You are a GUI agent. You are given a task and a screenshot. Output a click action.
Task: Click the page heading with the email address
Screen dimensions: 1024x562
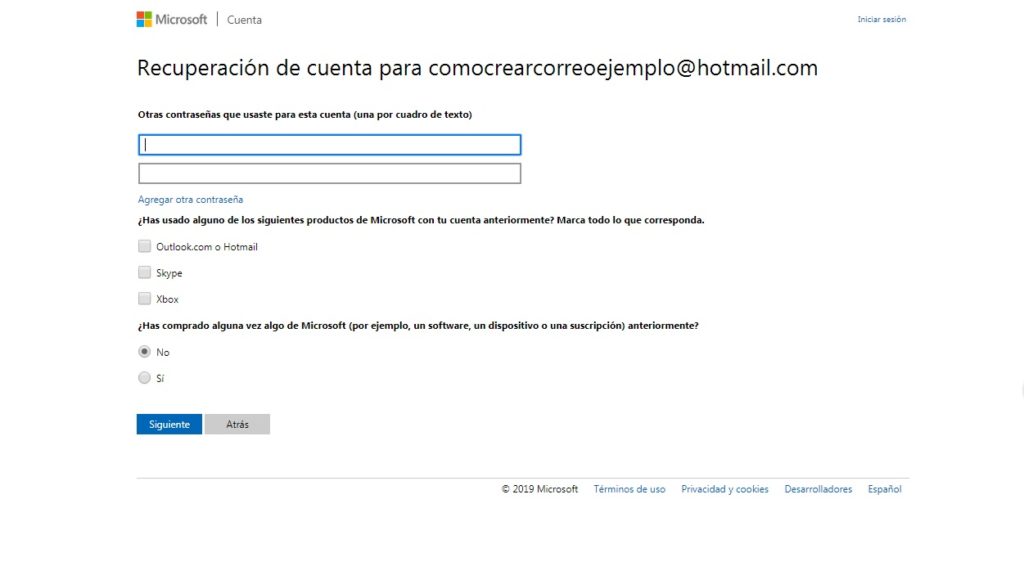click(x=477, y=68)
